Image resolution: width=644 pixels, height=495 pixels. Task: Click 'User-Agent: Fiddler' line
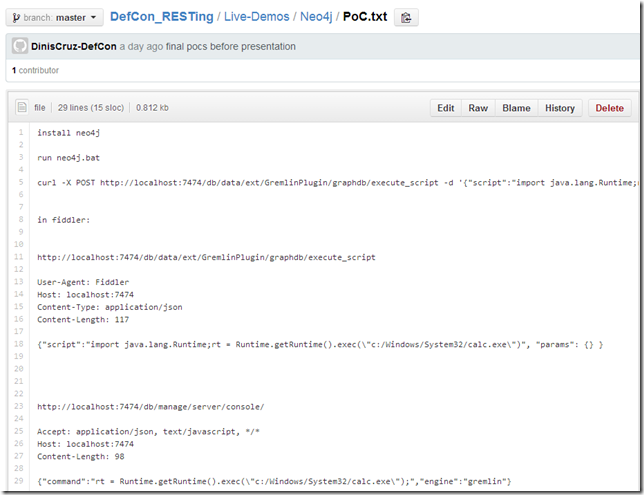[x=83, y=282]
